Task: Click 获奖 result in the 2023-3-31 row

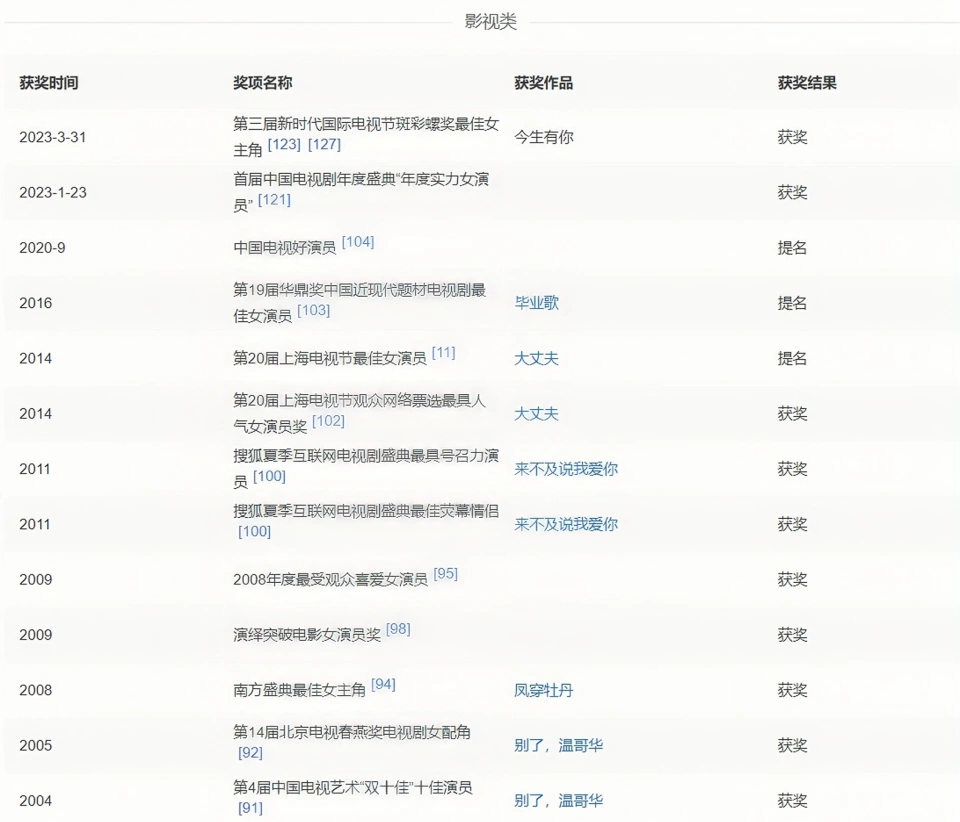Action: 792,137
